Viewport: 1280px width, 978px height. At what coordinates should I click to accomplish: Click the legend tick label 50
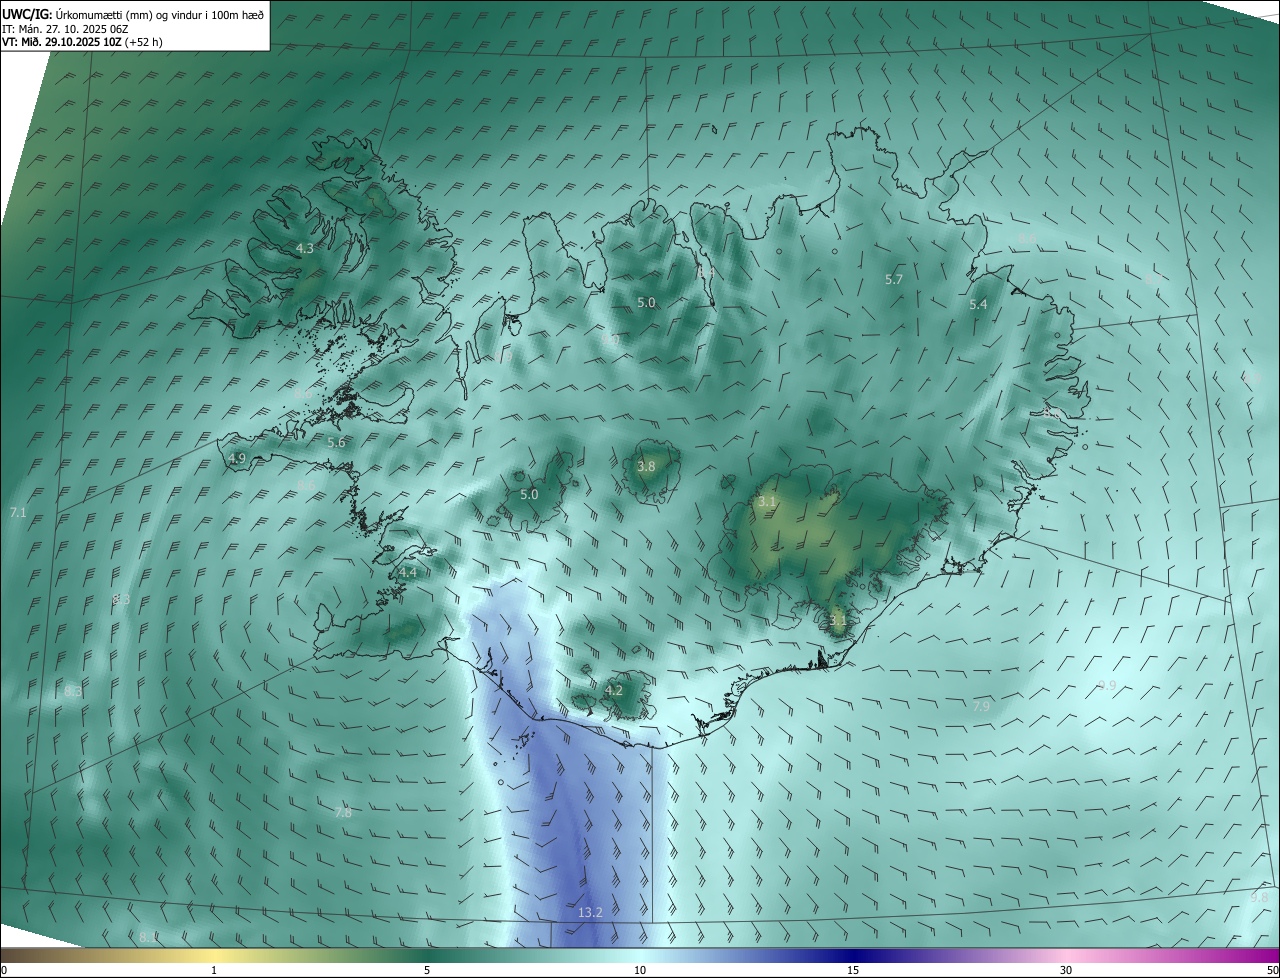pyautogui.click(x=1272, y=970)
